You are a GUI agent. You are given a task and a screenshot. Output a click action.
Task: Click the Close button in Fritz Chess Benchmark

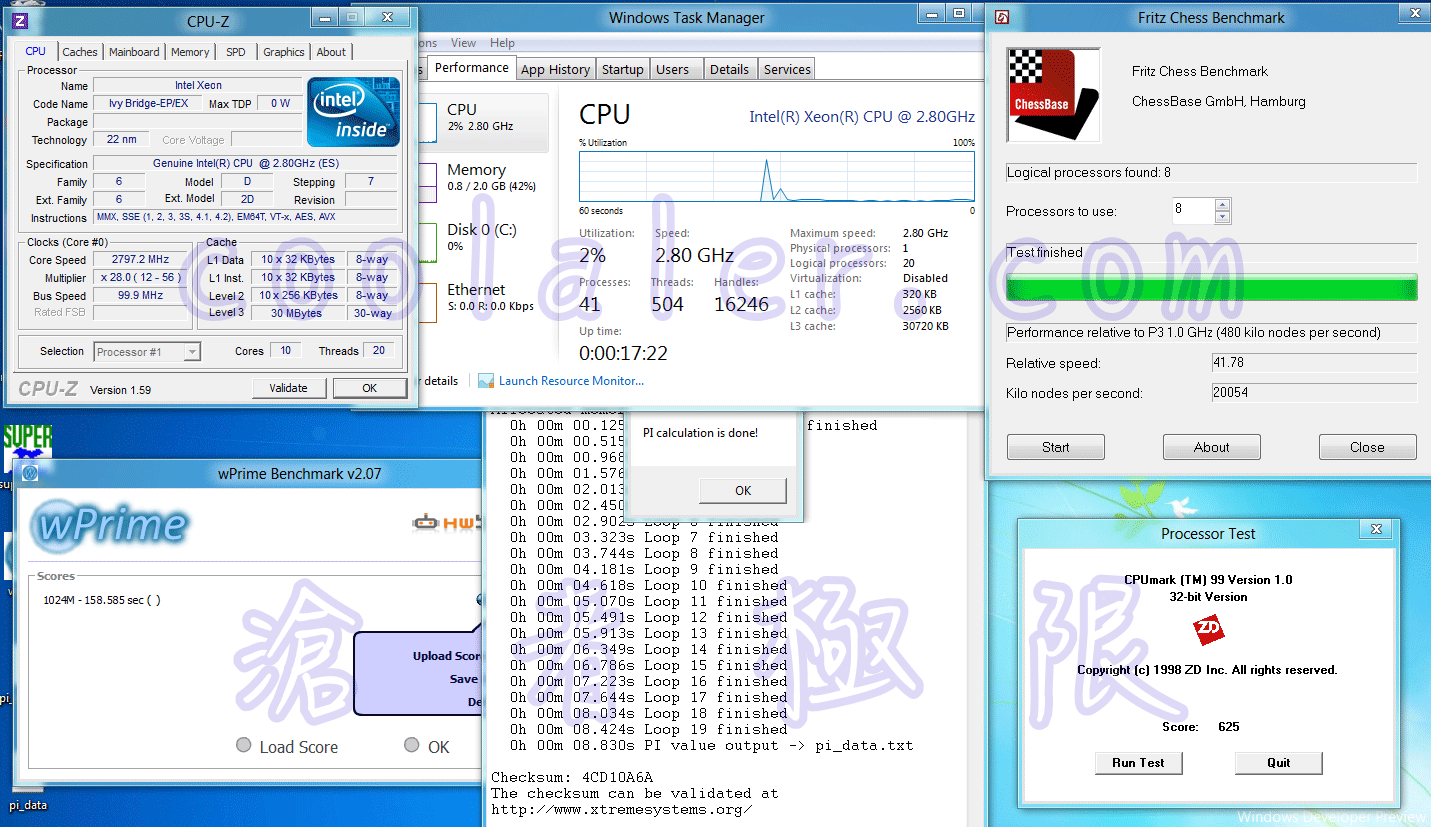tap(1367, 447)
